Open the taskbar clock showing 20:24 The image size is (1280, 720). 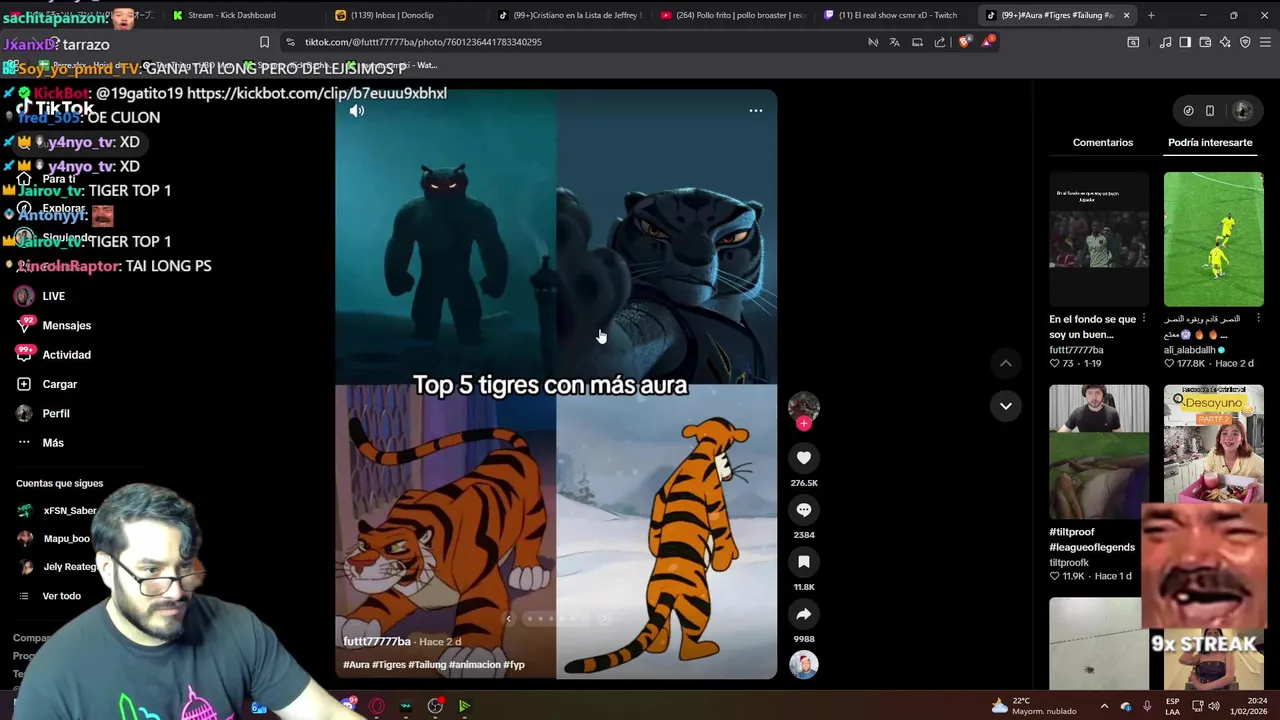pyautogui.click(x=1250, y=707)
